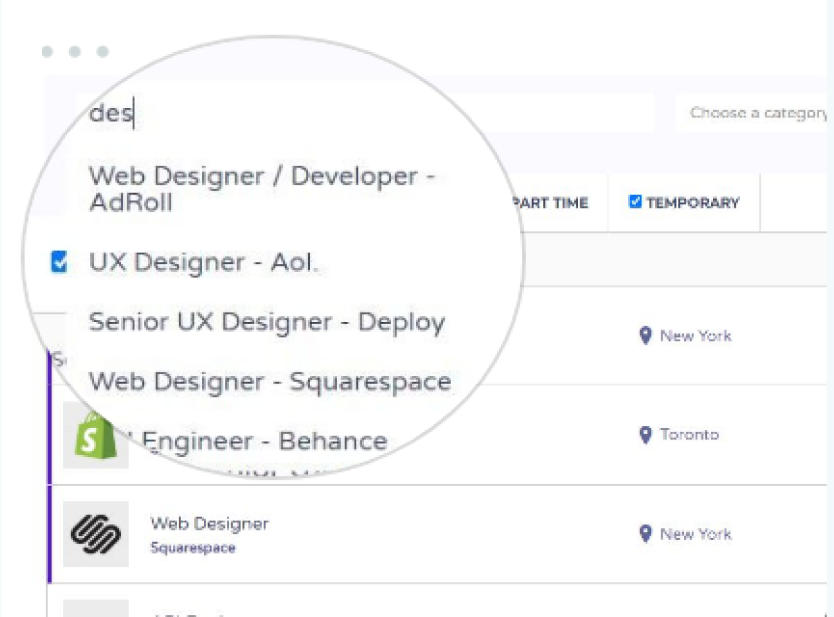The width and height of the screenshot is (834, 617).
Task: Click the PART TIME filter label
Action: 551,203
